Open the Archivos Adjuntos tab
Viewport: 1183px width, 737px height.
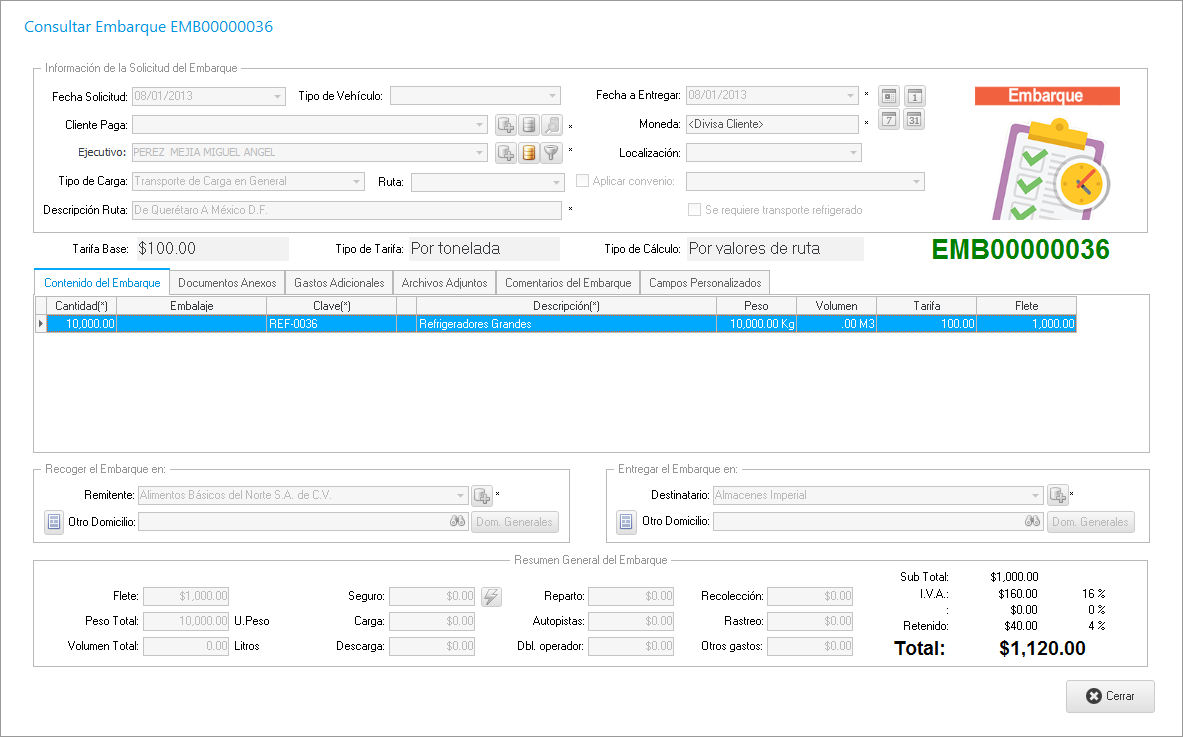click(444, 283)
